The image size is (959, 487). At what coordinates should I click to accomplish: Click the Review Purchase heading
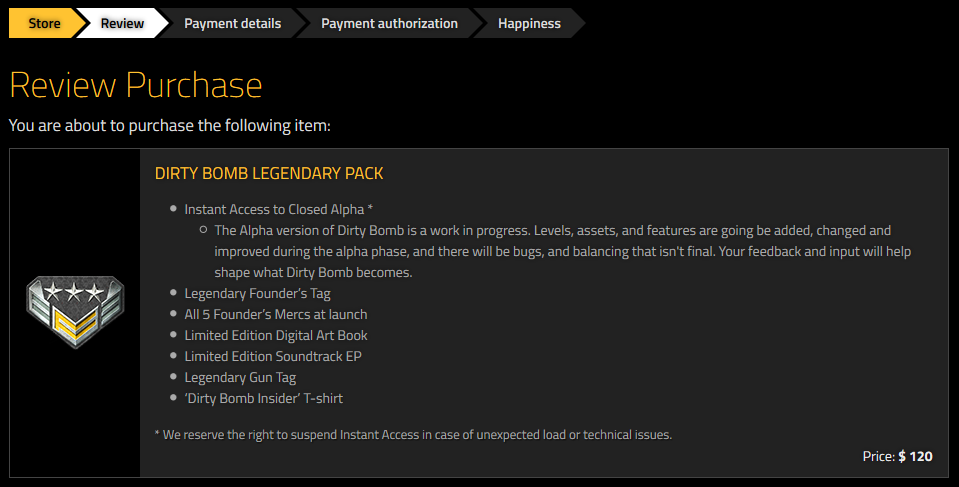[x=136, y=84]
